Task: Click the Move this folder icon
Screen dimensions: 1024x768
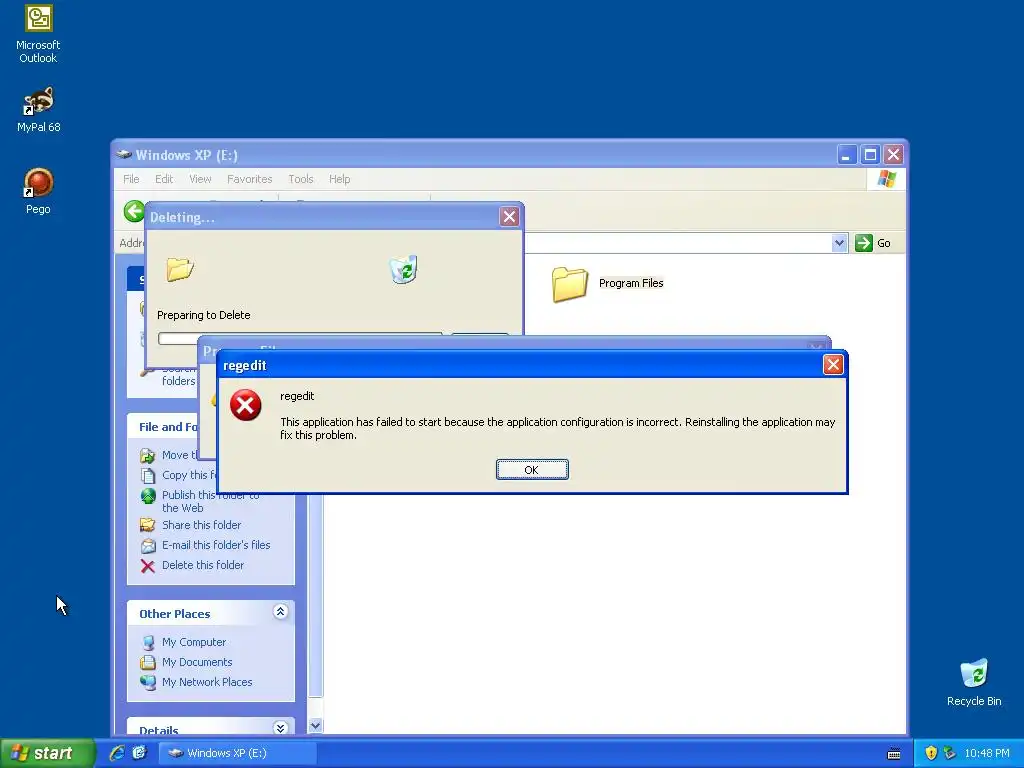Action: [x=148, y=456]
